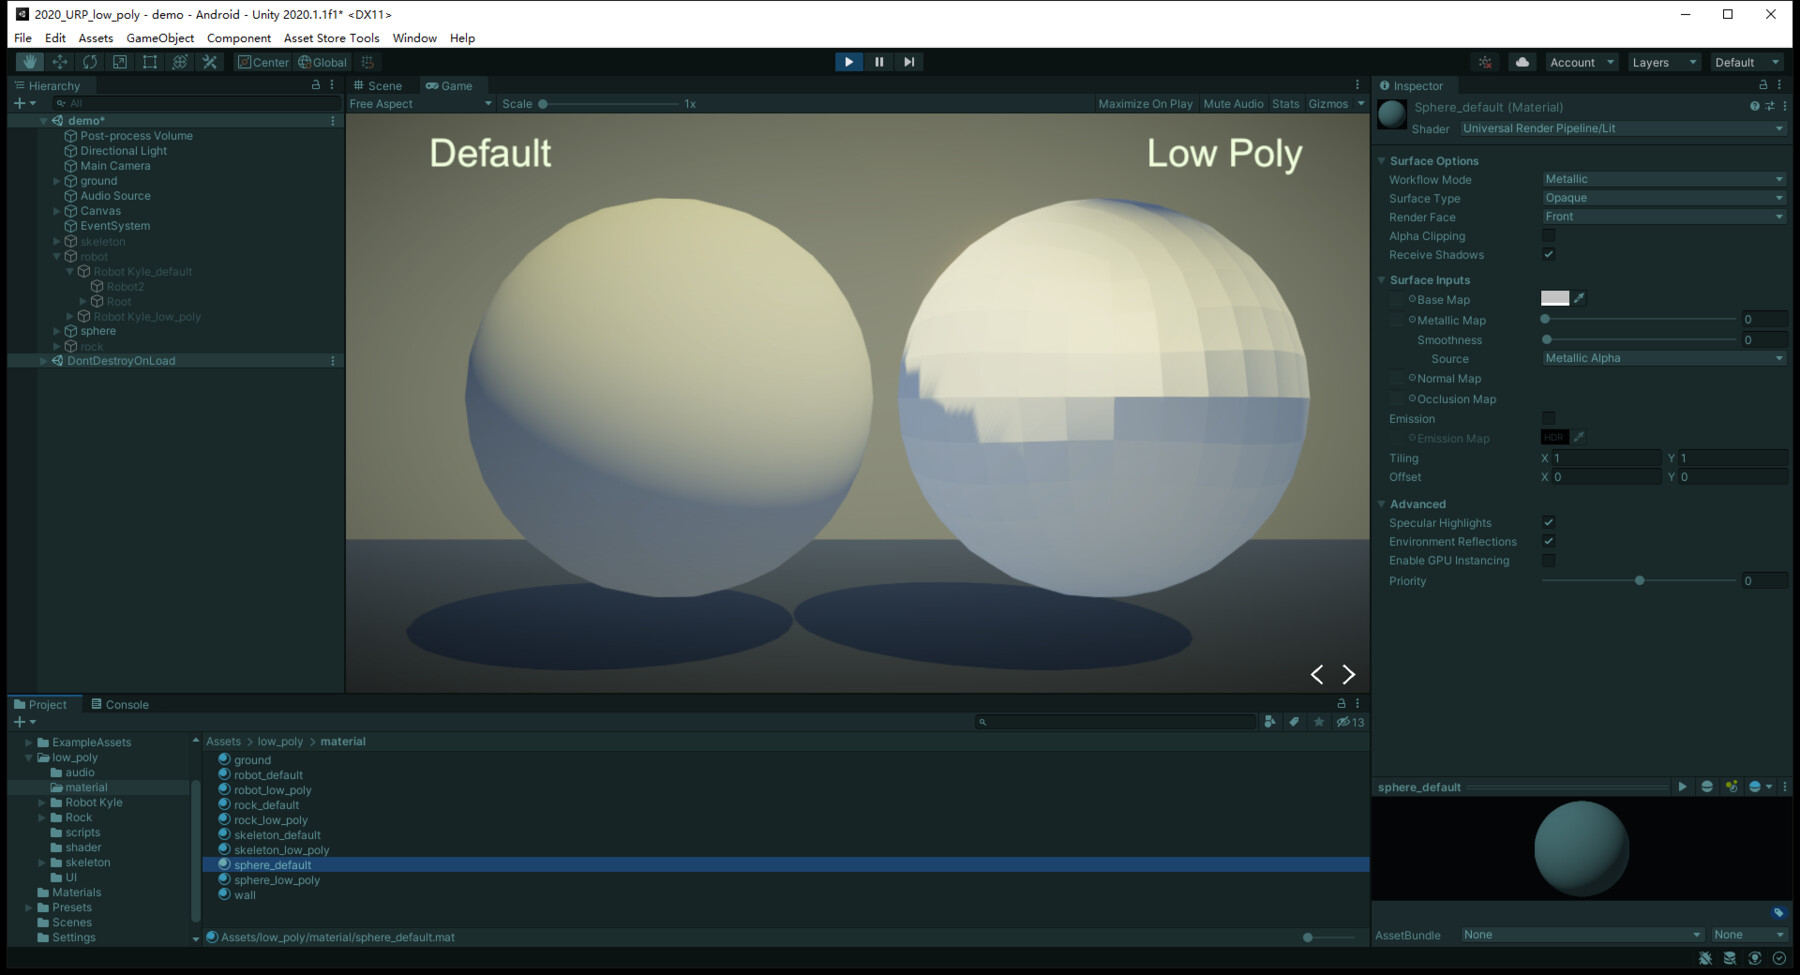Expand the Robot Kyle_low_poly hierarchy item
1800x975 pixels.
tap(69, 316)
